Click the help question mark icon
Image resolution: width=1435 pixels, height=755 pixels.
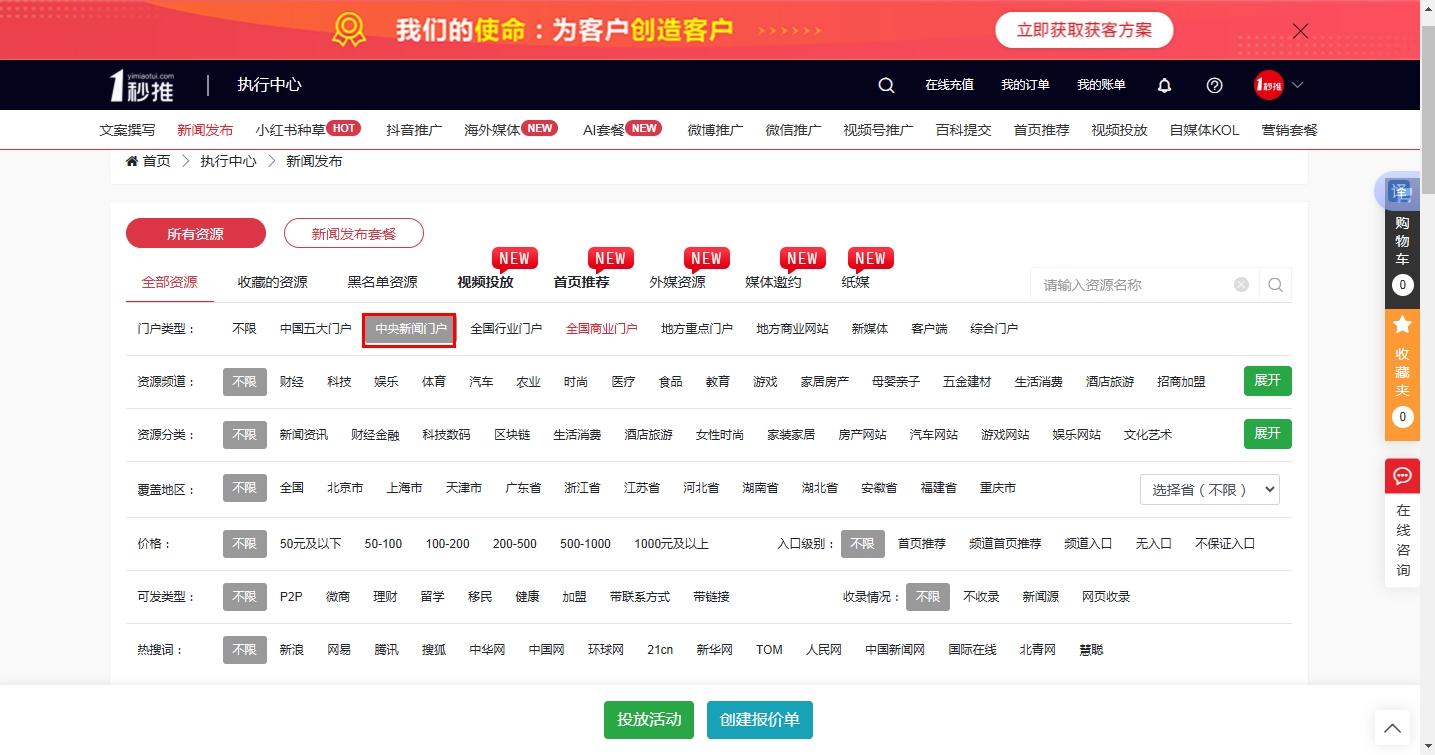[x=1214, y=85]
